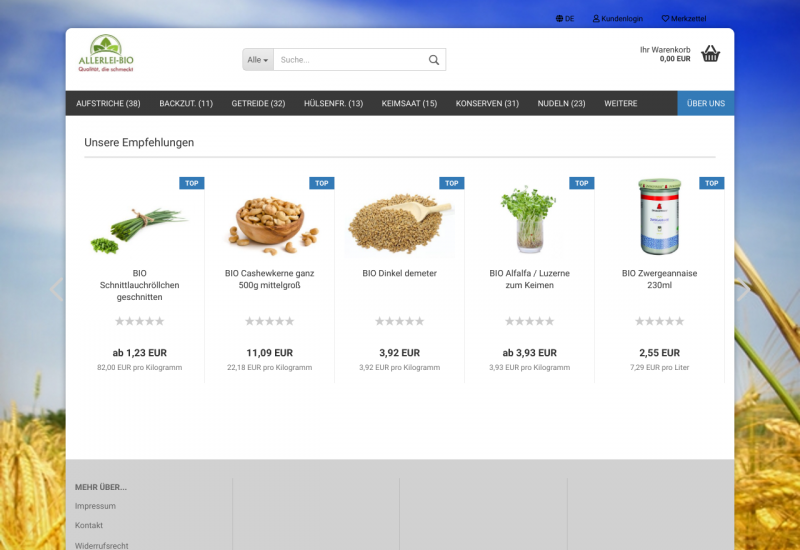Screen dimensions: 800x550
Task: Click the BIO Zwergeannaise jar image
Action: point(660,217)
